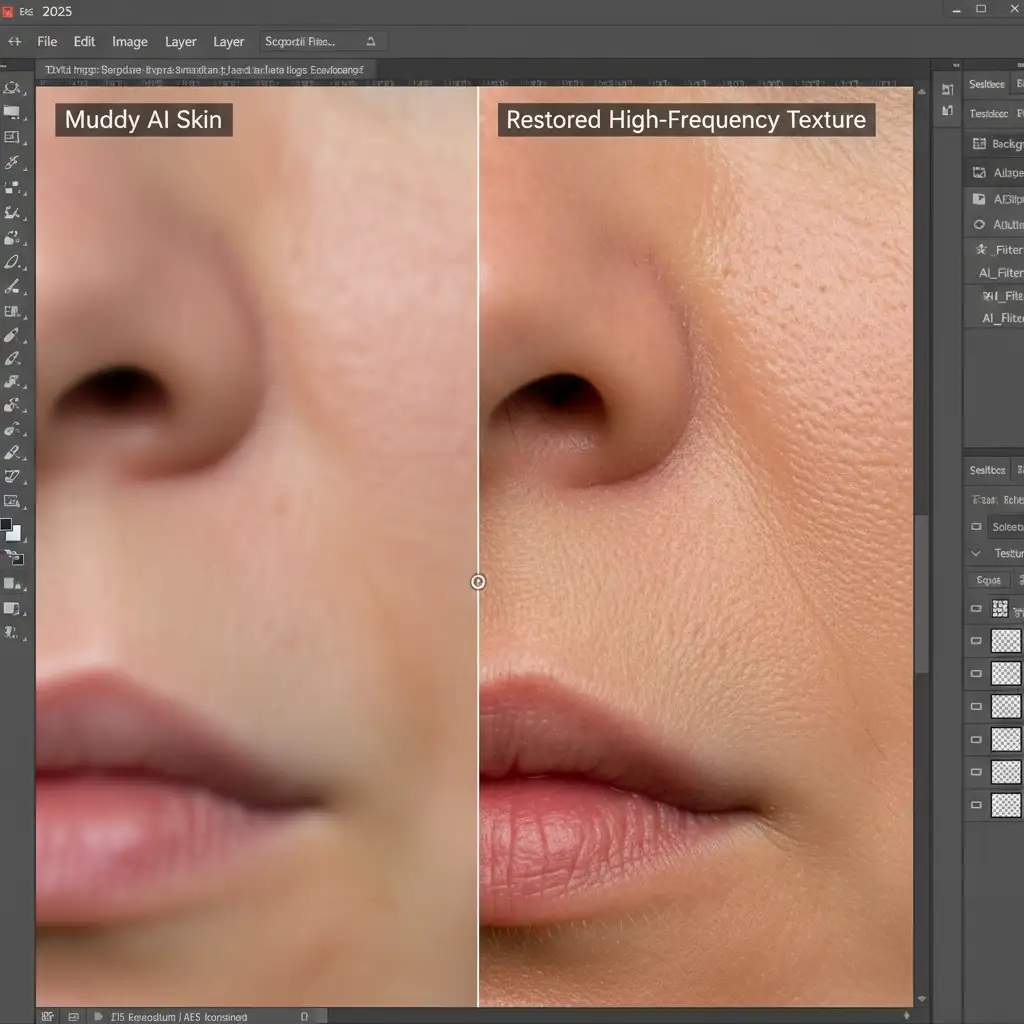Toggle visibility of the third layer thumbnail row
The height and width of the screenshot is (1024, 1024).
coord(977,674)
